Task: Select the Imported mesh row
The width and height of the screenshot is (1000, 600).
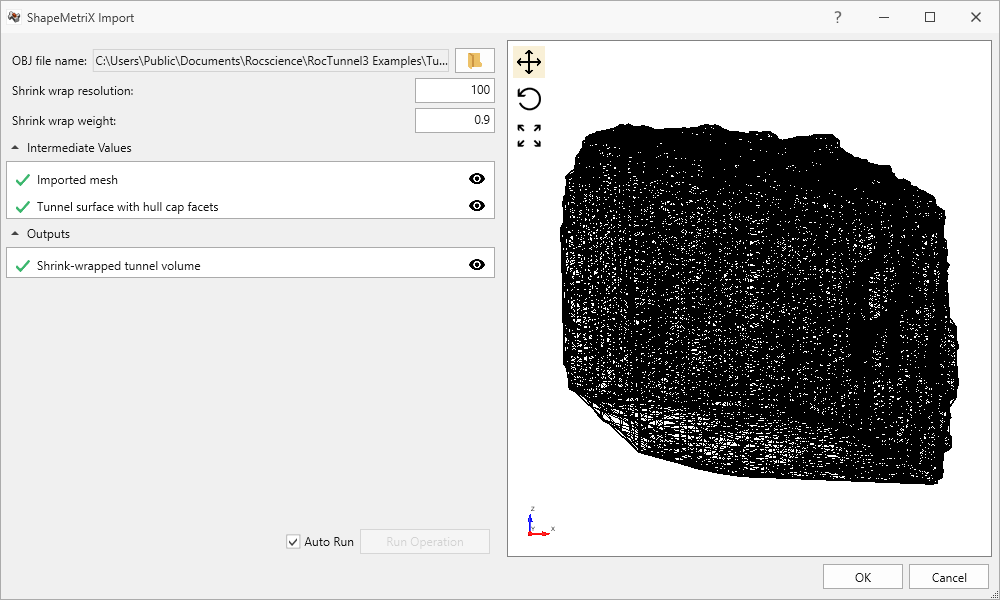Action: point(250,180)
